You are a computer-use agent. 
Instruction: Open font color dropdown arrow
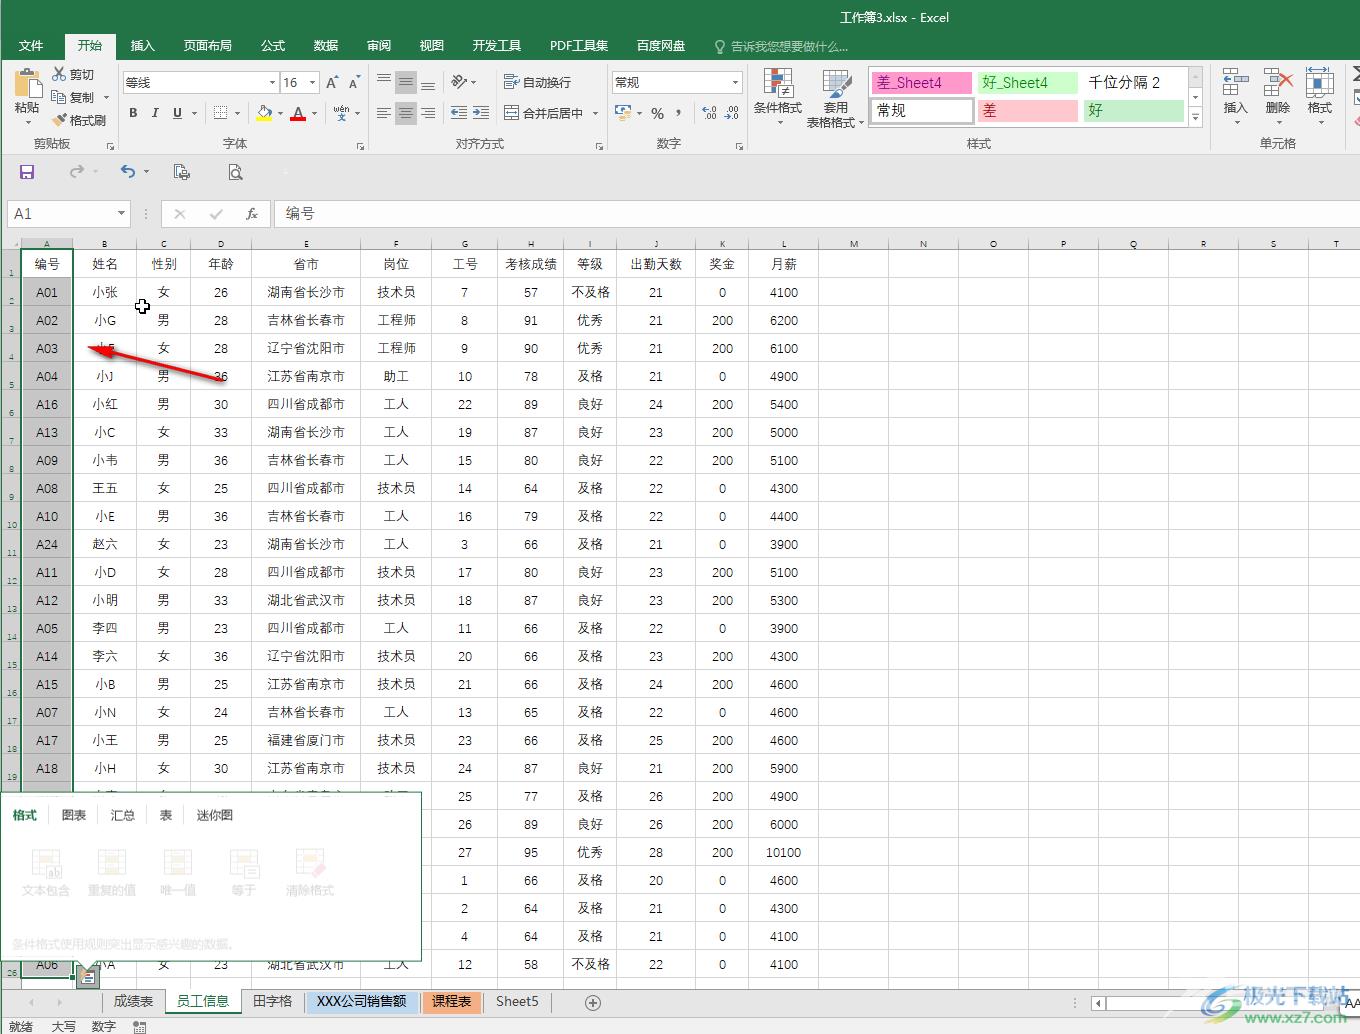314,113
